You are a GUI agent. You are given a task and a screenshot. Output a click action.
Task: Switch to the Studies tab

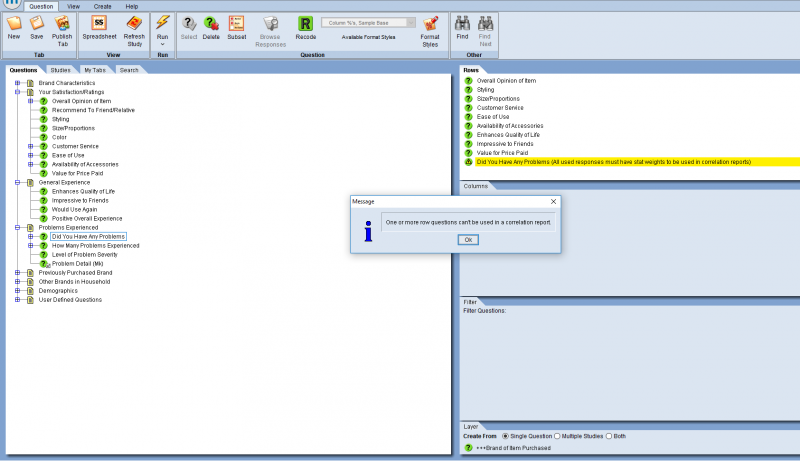tap(60, 70)
